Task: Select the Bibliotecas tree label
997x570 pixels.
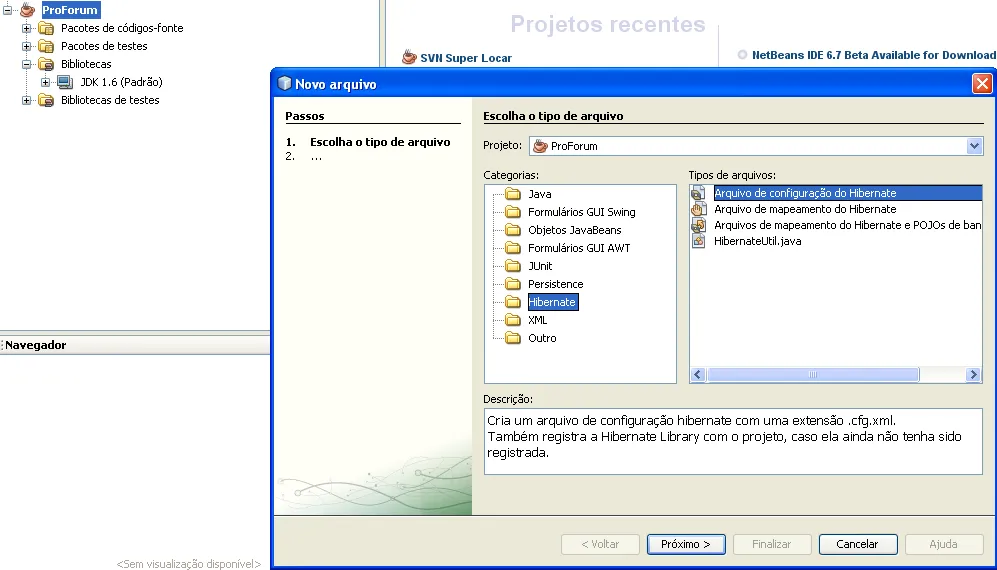Action: (86, 64)
